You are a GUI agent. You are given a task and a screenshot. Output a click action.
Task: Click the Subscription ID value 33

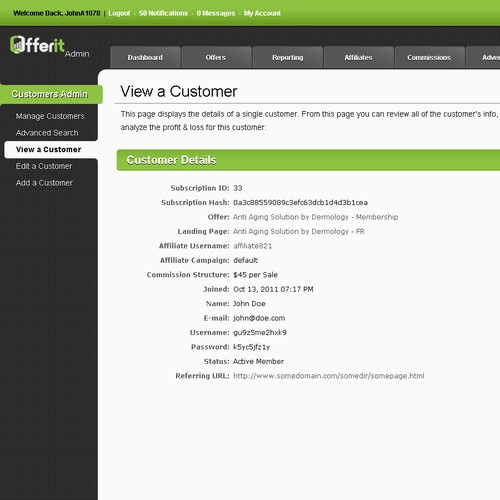238,188
